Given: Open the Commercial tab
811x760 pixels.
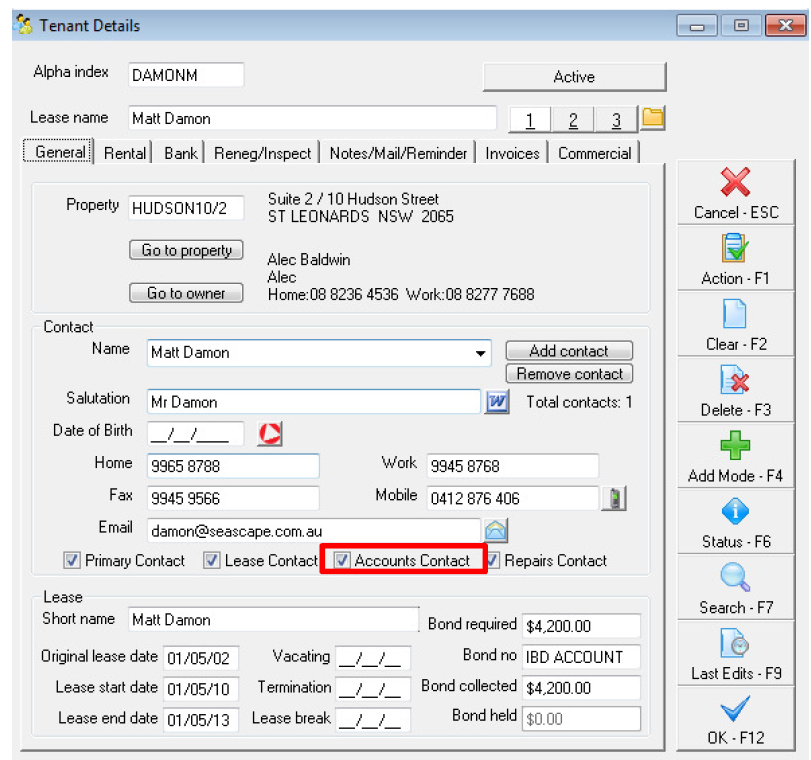Looking at the screenshot, I should pos(594,153).
